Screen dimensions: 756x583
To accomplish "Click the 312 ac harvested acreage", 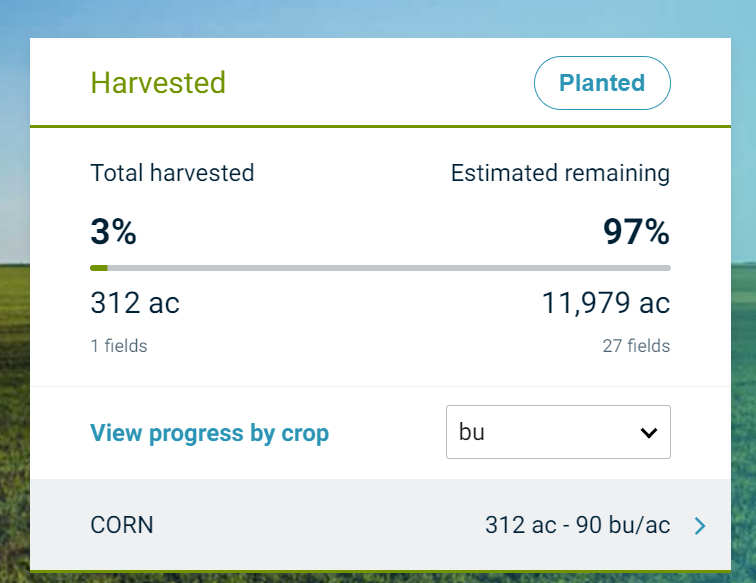I will [x=135, y=303].
